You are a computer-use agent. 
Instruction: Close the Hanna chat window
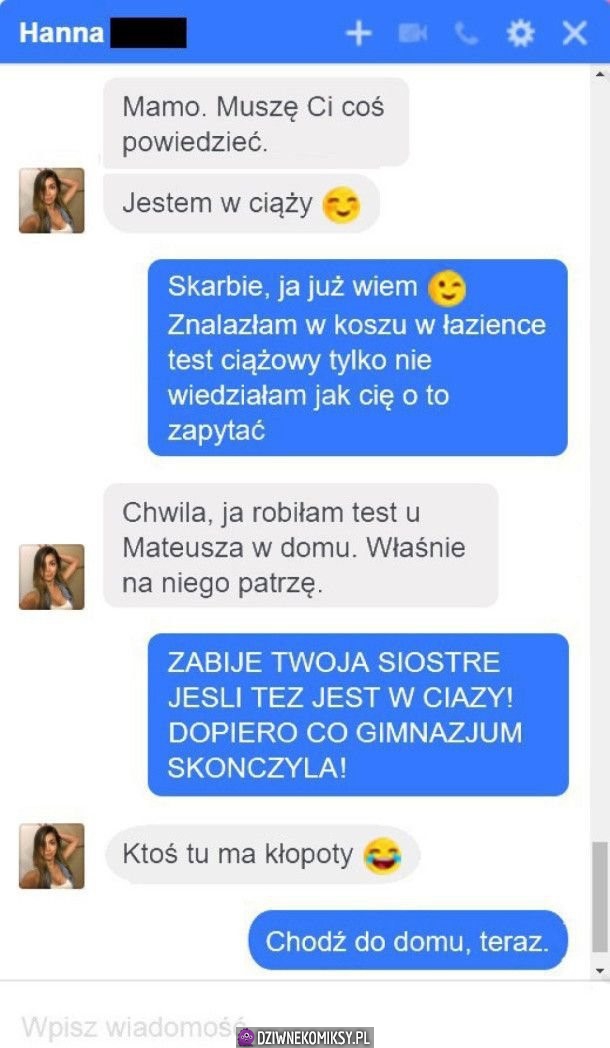coord(575,33)
